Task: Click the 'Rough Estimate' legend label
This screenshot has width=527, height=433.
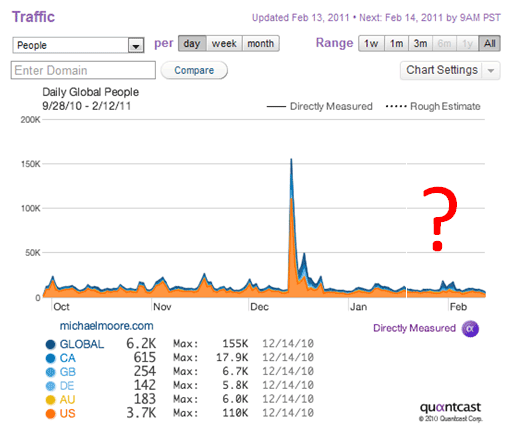Action: click(445, 107)
